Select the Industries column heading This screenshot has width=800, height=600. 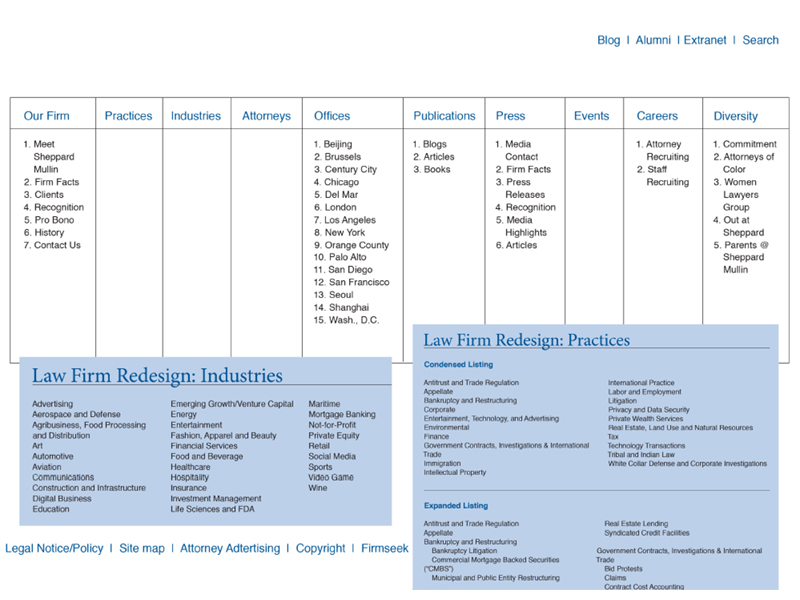pos(196,116)
